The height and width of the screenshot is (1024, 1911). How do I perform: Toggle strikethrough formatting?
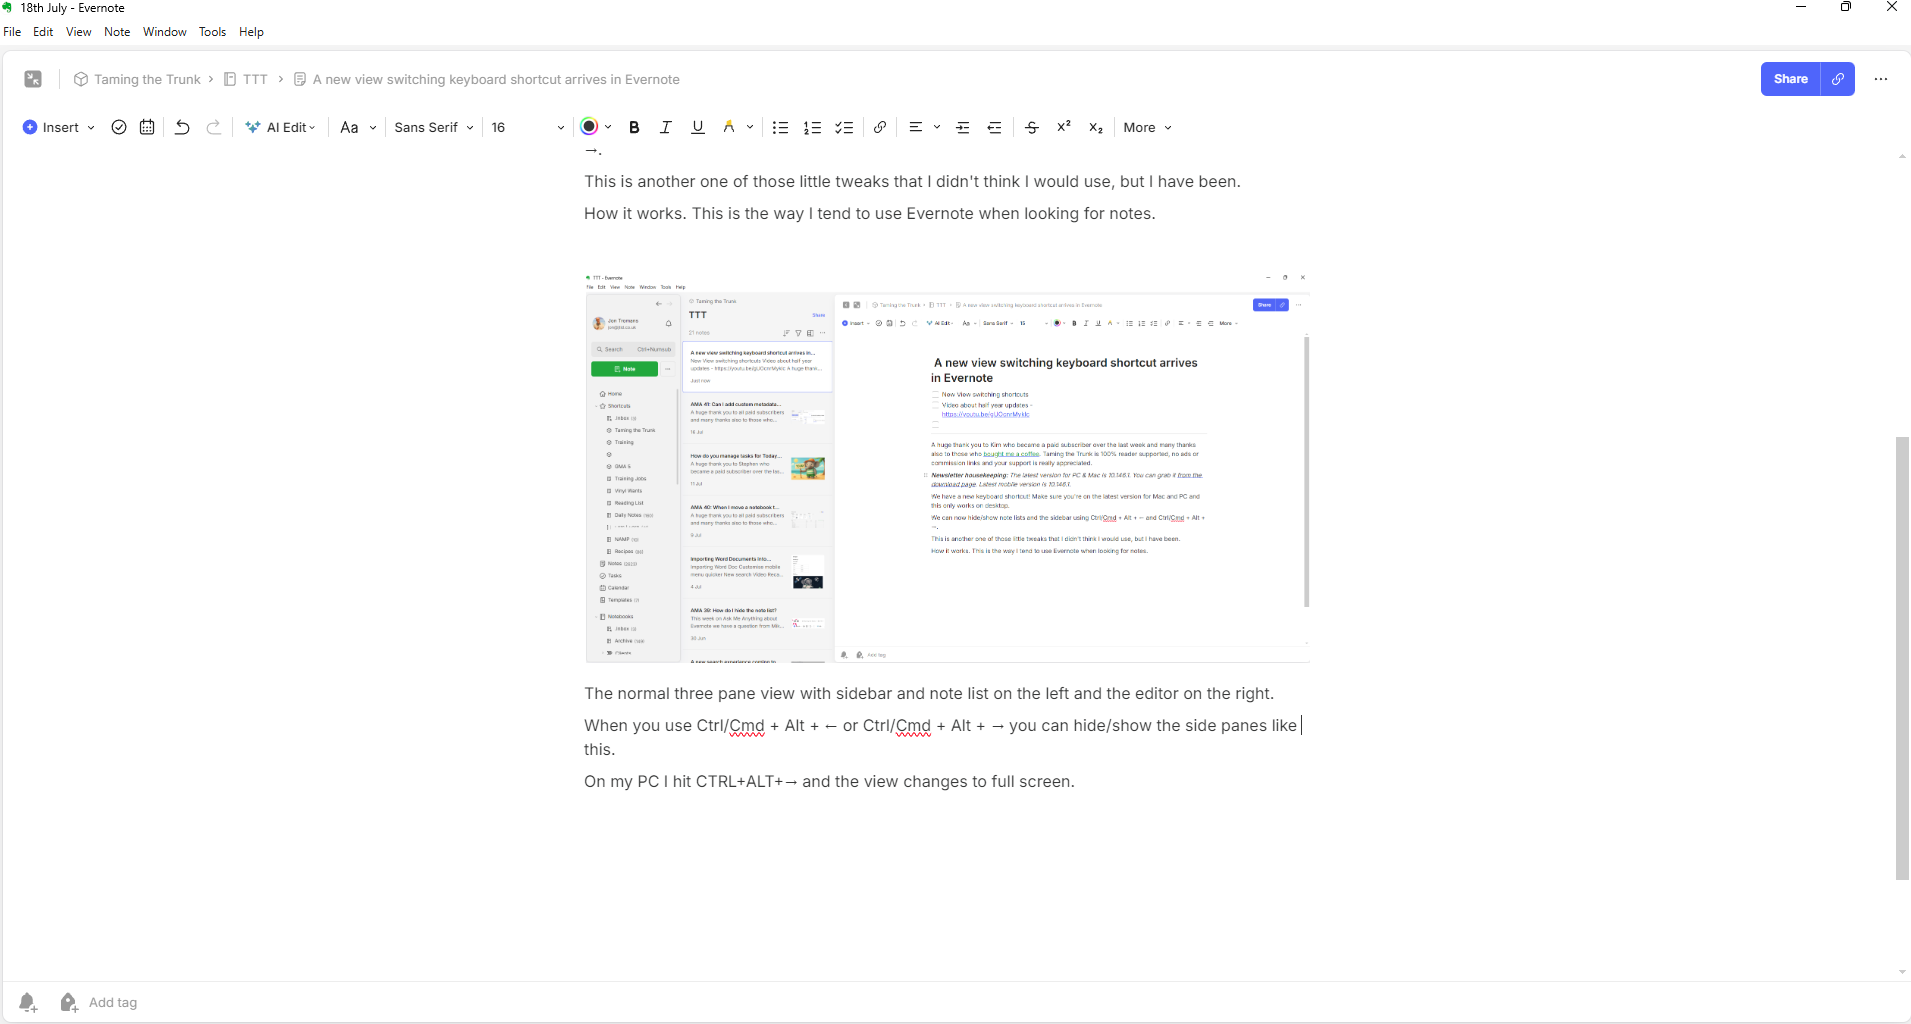click(x=1032, y=127)
